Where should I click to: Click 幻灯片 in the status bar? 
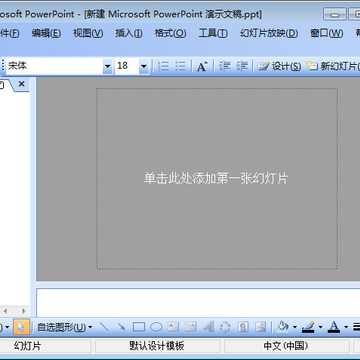pyautogui.click(x=27, y=346)
